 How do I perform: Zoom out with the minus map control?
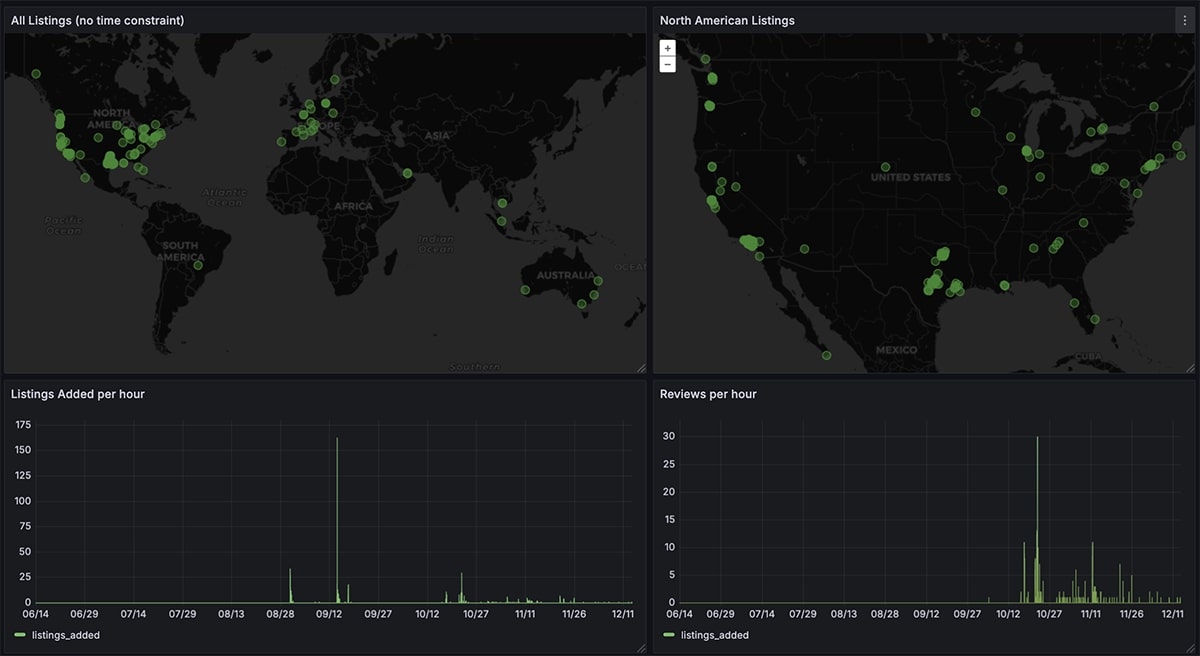click(667, 64)
